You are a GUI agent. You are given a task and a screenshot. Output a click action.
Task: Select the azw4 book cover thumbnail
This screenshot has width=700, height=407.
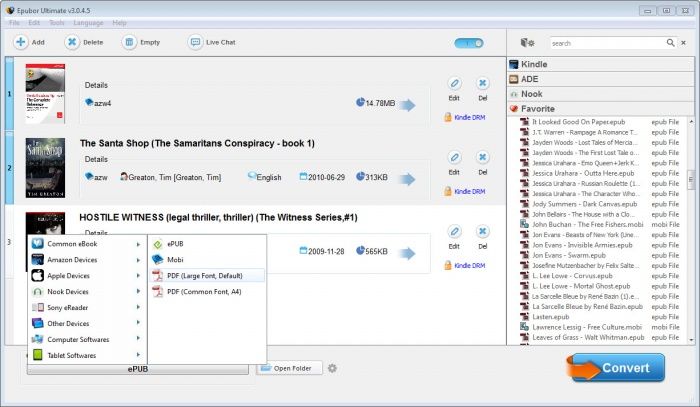pyautogui.click(x=45, y=94)
